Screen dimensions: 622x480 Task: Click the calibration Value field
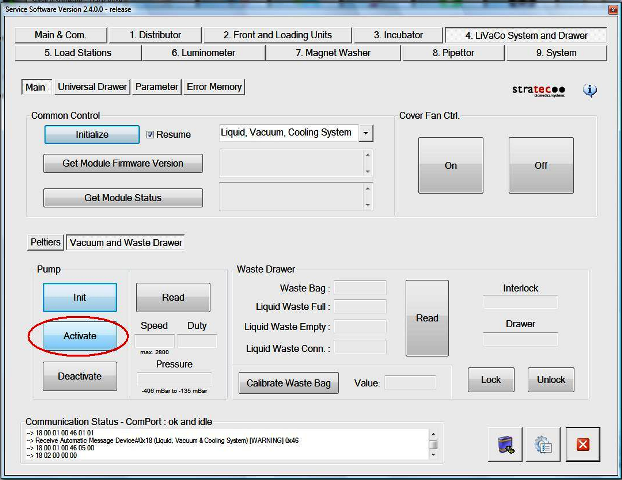point(410,382)
